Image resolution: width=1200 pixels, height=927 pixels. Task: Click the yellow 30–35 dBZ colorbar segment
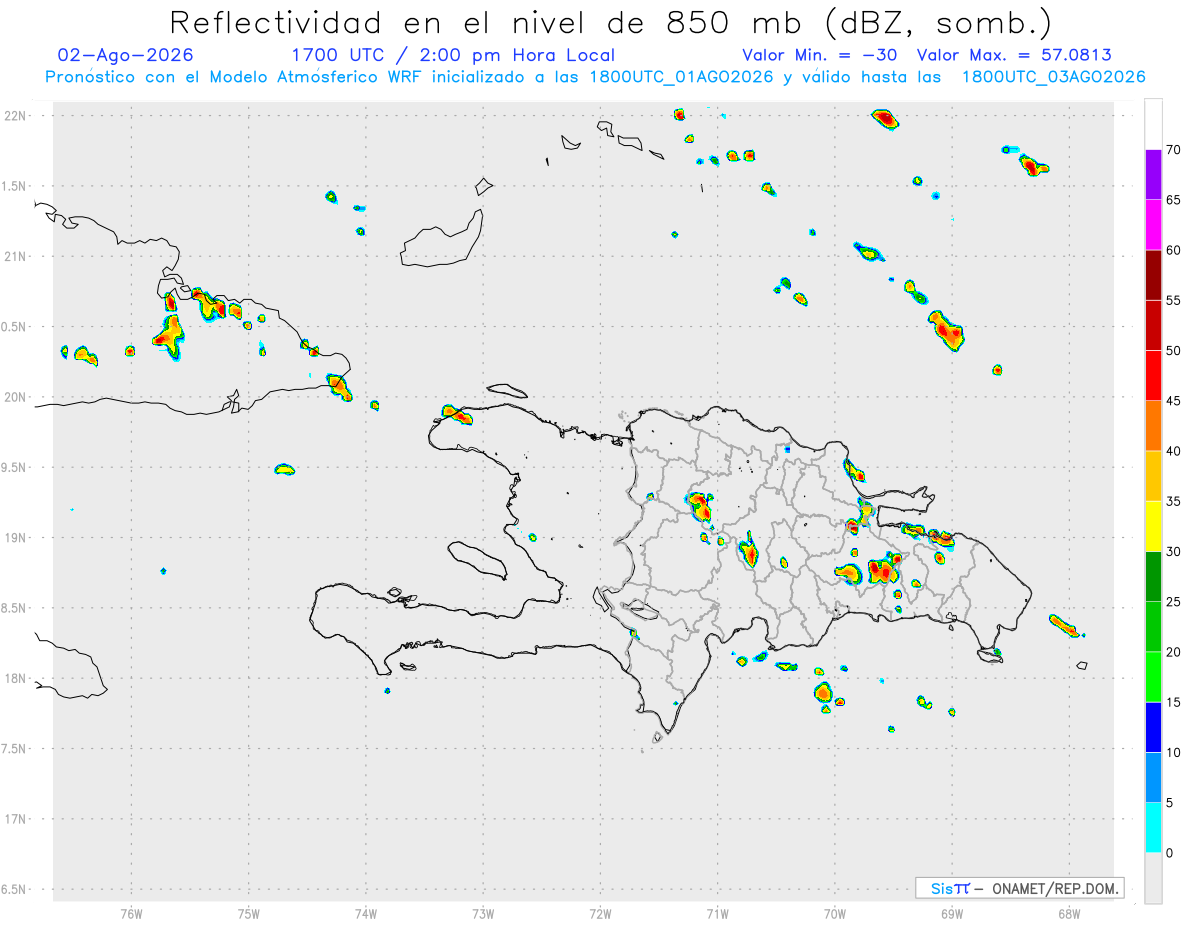(x=1153, y=526)
